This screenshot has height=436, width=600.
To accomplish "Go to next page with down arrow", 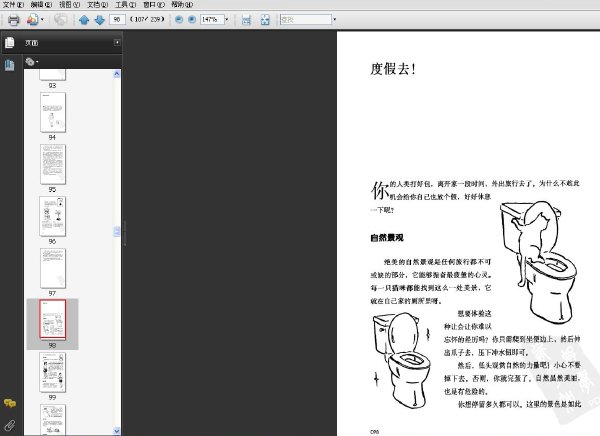I will pyautogui.click(x=99, y=20).
